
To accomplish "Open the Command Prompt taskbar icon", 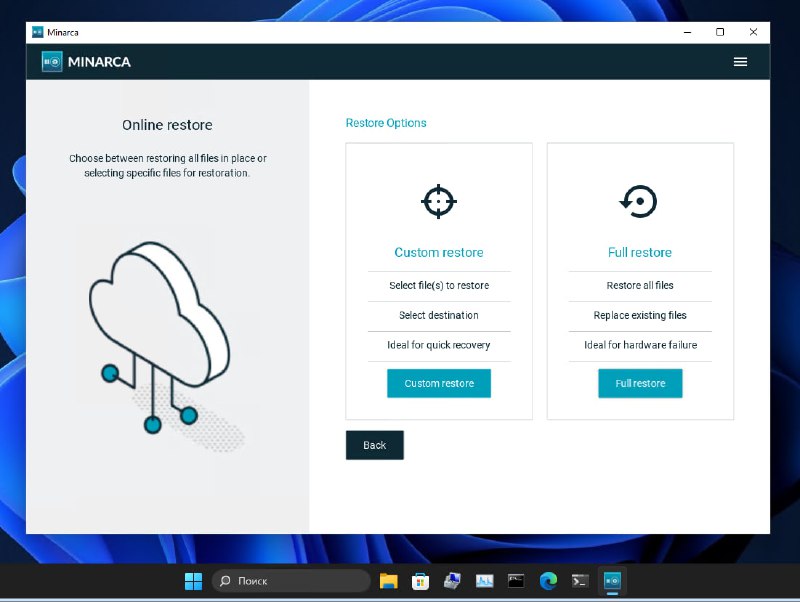I will (x=516, y=581).
